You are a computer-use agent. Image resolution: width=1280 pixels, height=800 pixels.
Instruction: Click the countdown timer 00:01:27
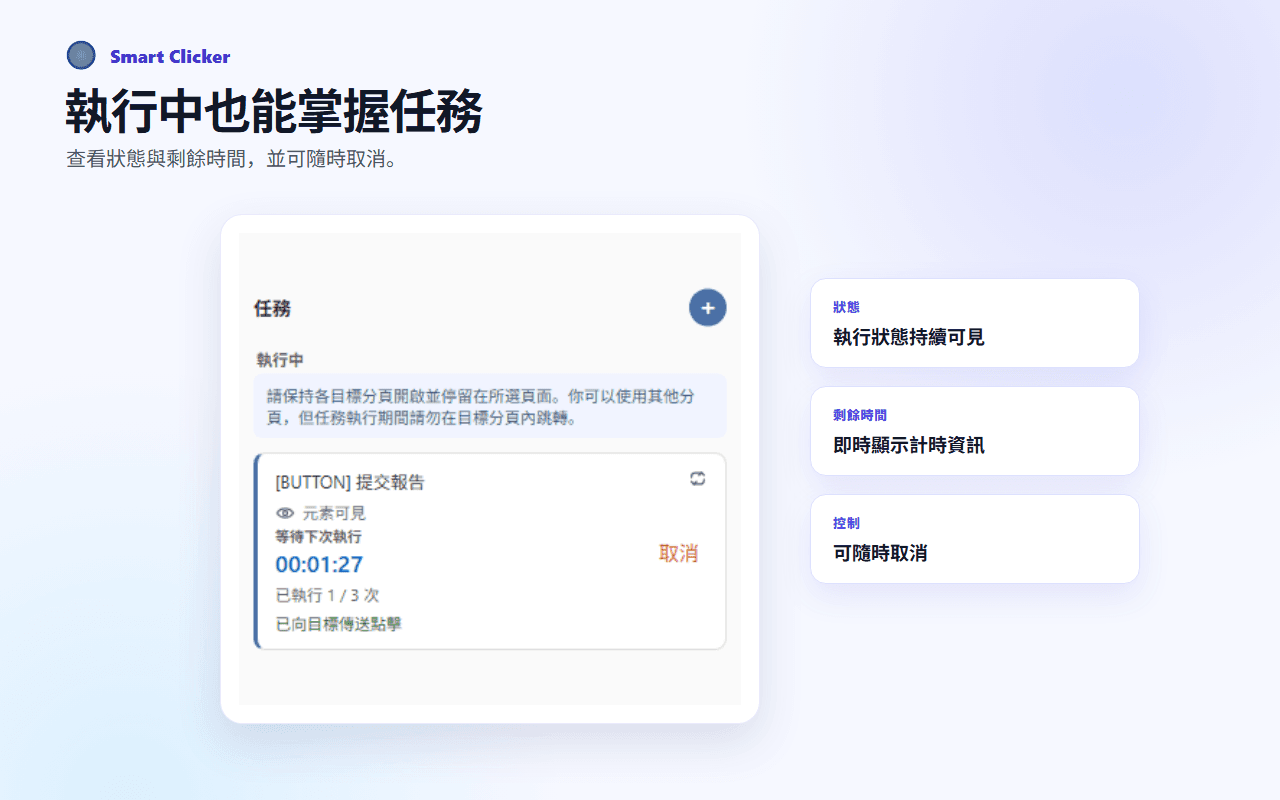pos(319,565)
